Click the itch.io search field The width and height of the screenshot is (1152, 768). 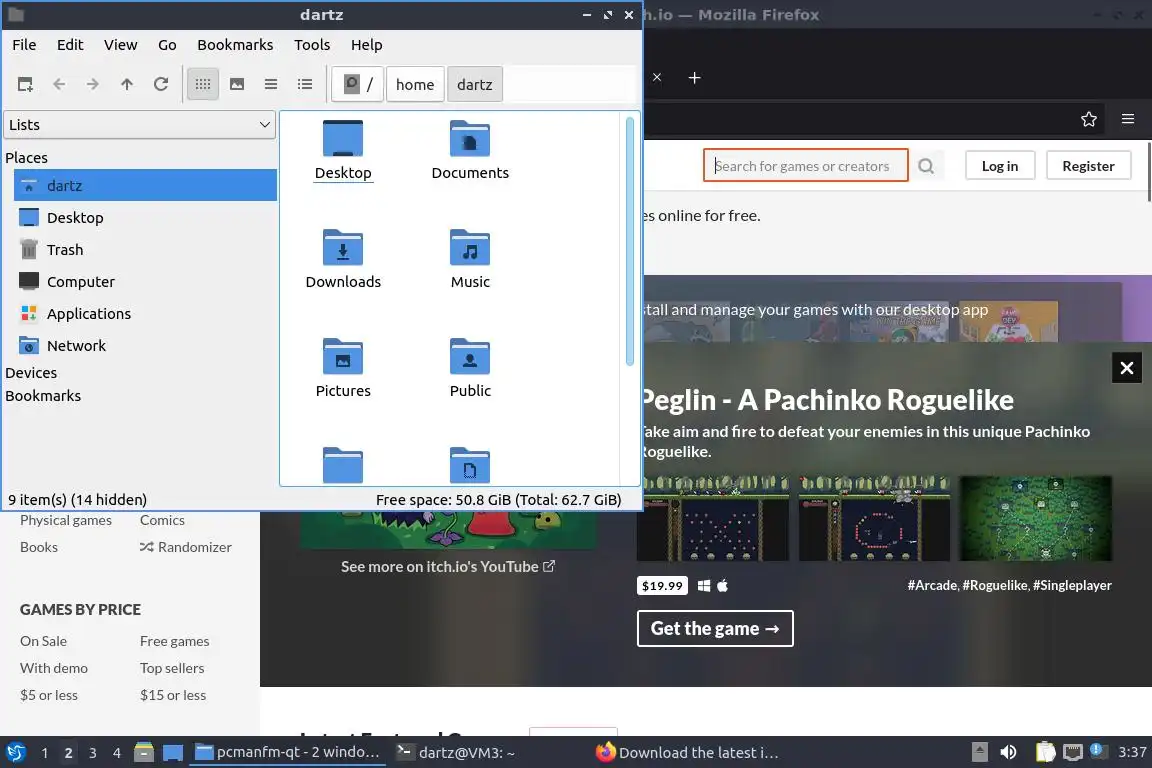tap(805, 165)
